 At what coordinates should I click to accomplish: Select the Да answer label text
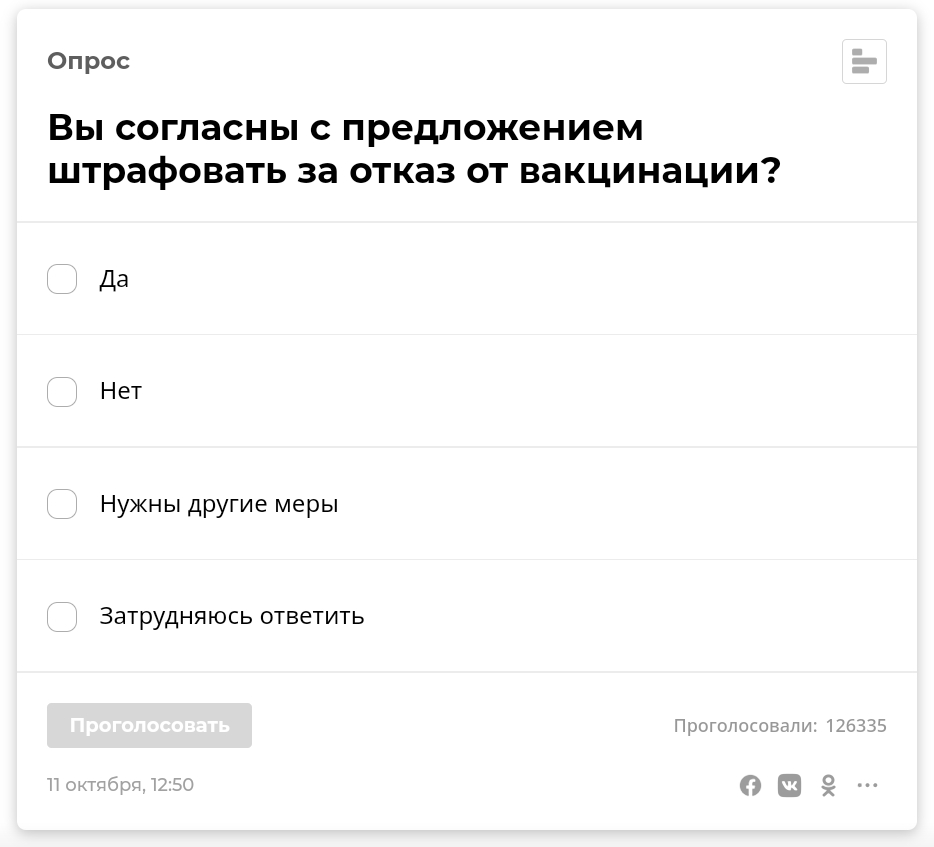(114, 279)
